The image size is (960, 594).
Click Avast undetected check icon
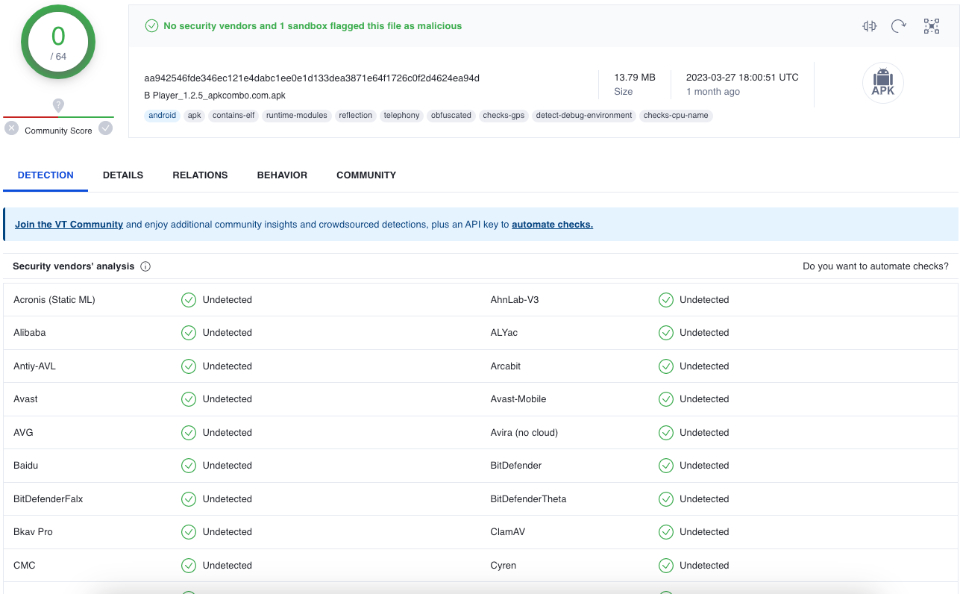point(189,399)
